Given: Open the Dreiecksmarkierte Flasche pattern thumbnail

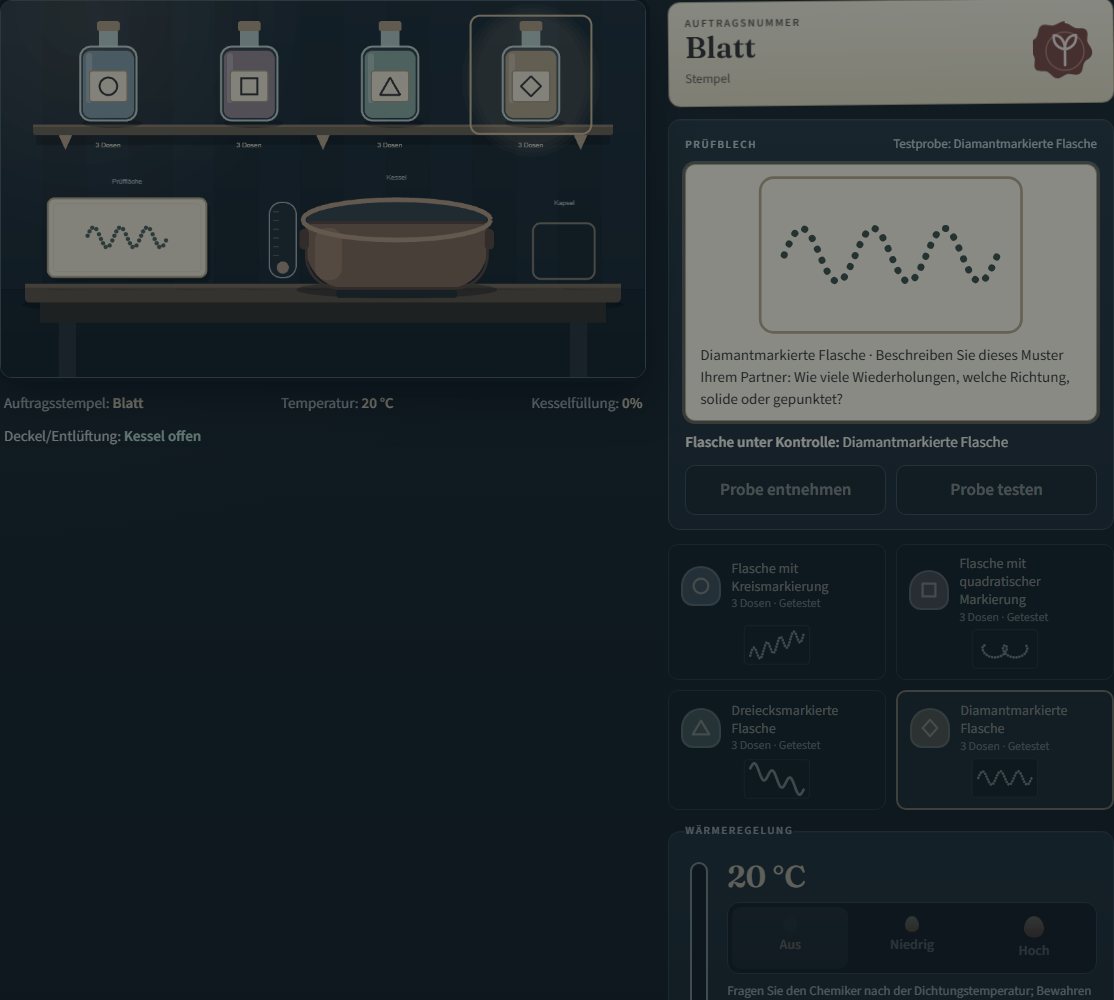Looking at the screenshot, I should point(777,778).
